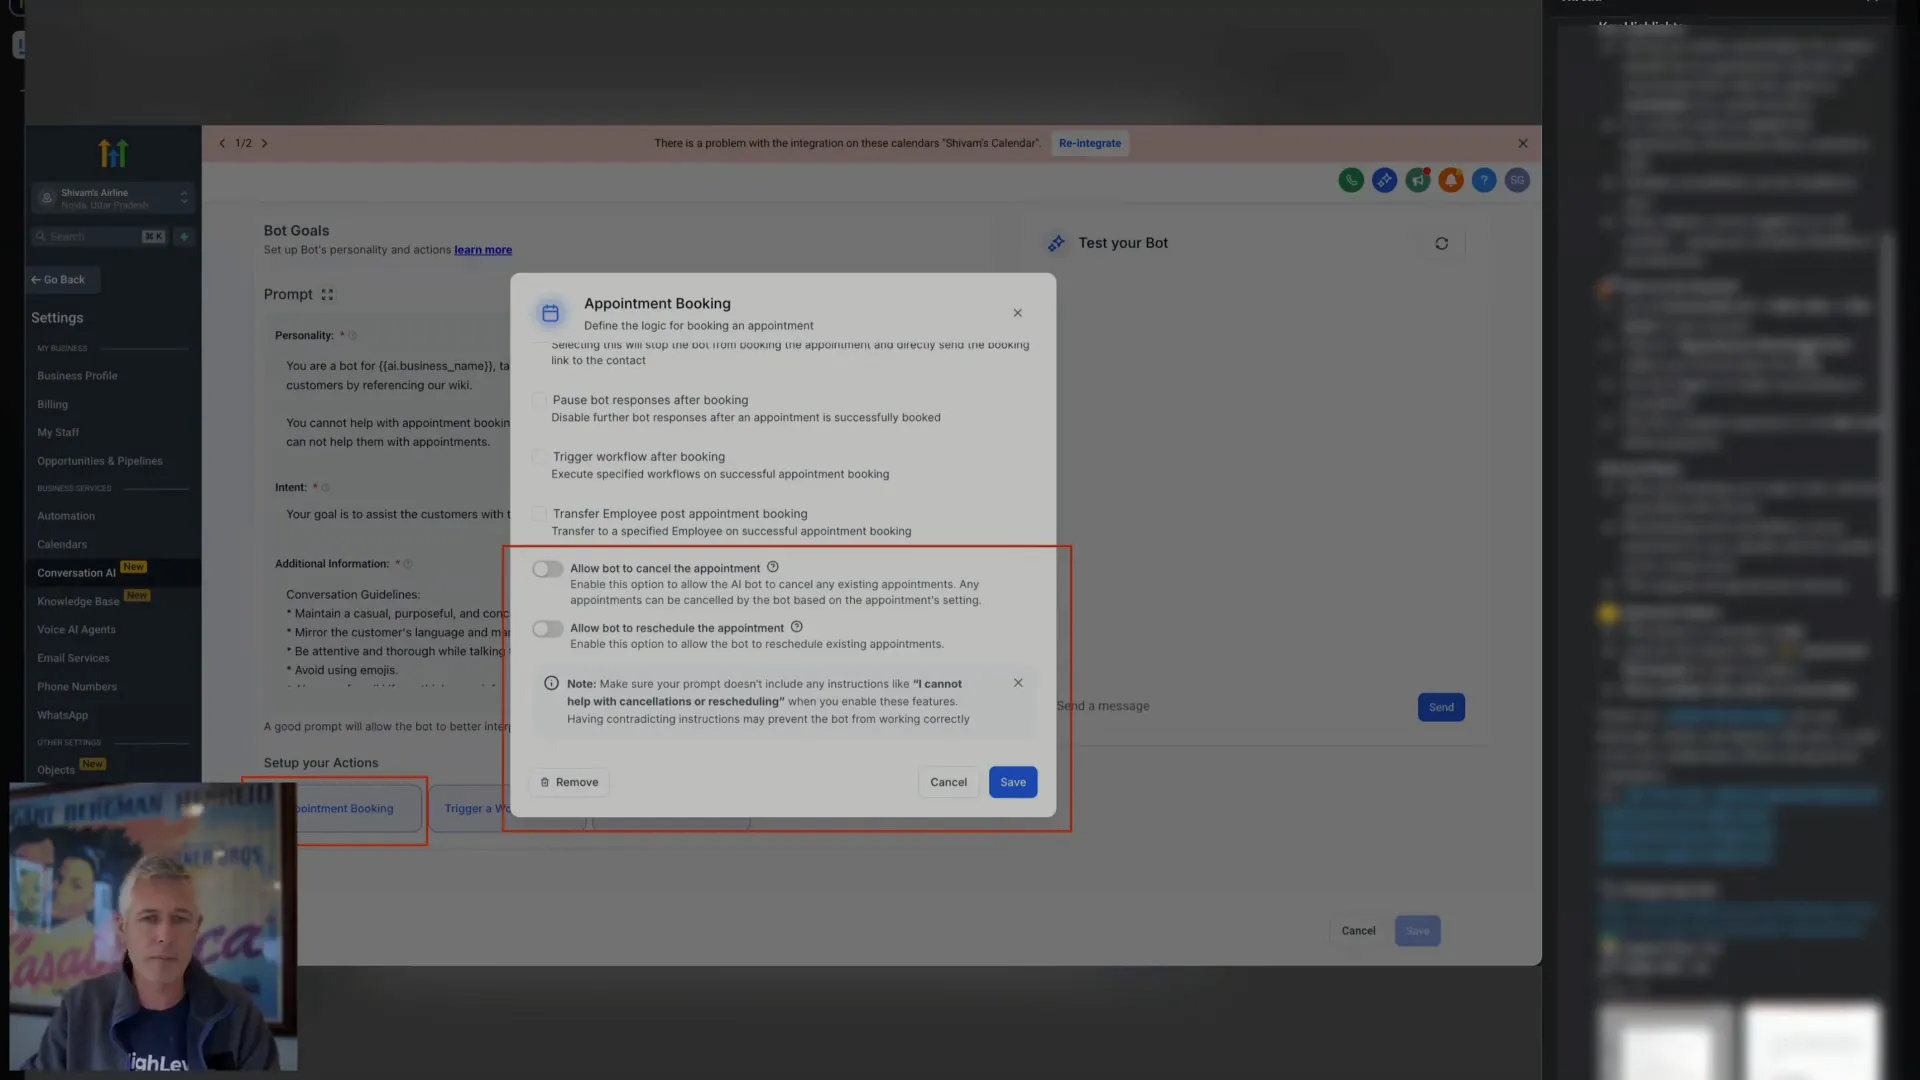Open the learn more link under Bot Goals
Screen dimensions: 1920x1080
pyautogui.click(x=483, y=250)
